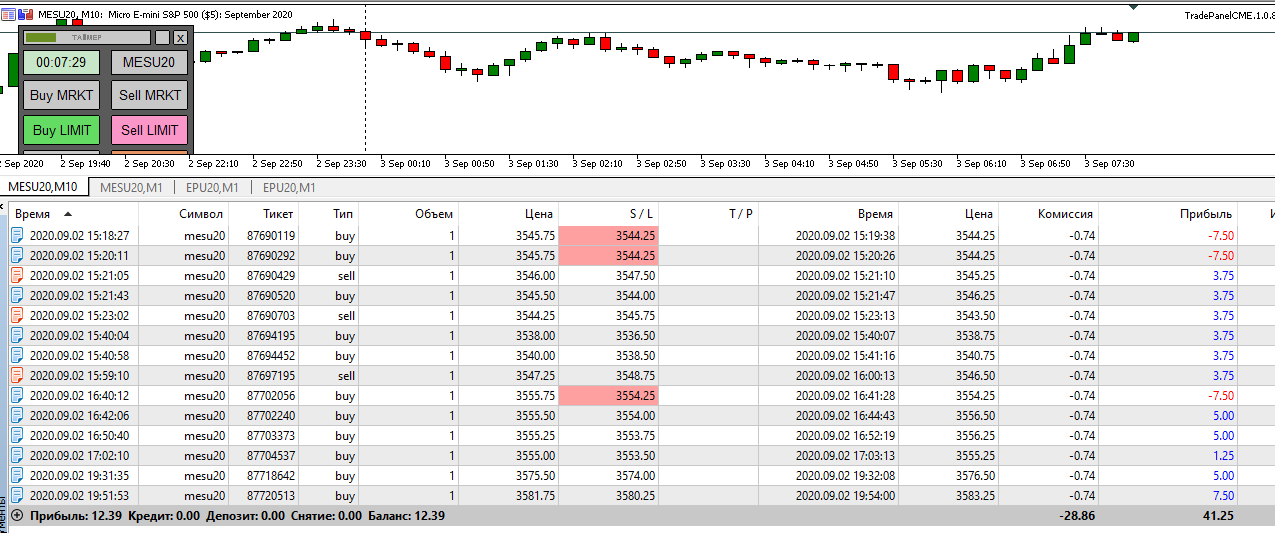Switch to the MESU20,M10 chart tab
Image resolution: width=1275 pixels, height=533 pixels.
[44, 187]
